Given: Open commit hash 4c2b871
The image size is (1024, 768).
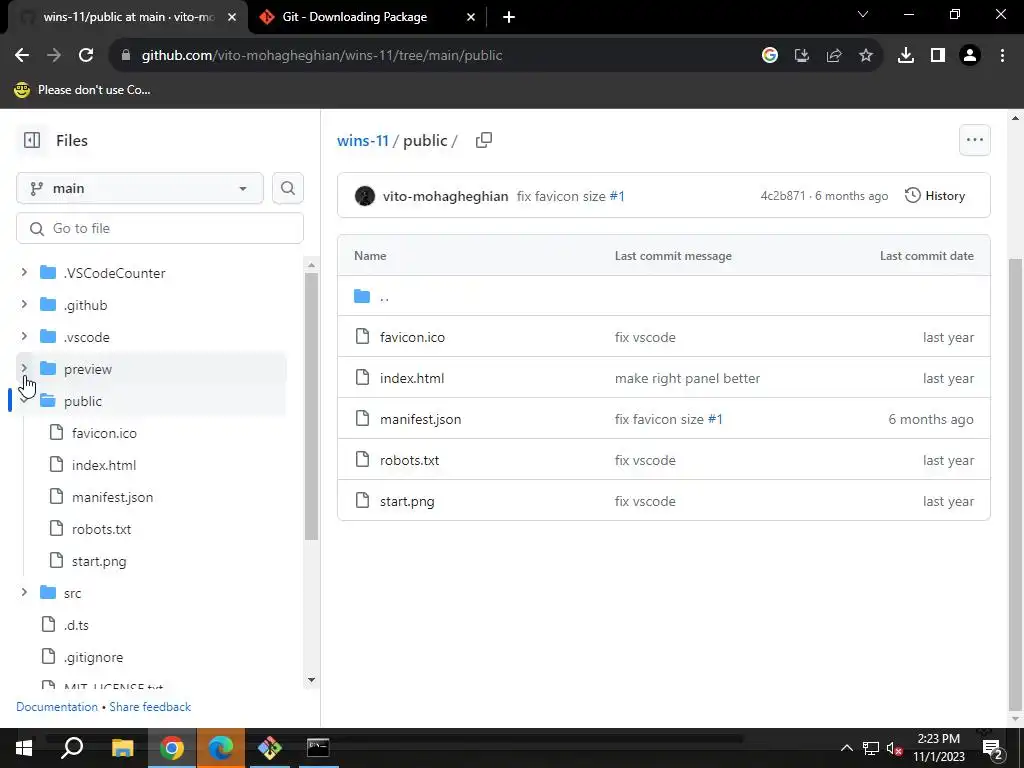Looking at the screenshot, I should [x=782, y=196].
